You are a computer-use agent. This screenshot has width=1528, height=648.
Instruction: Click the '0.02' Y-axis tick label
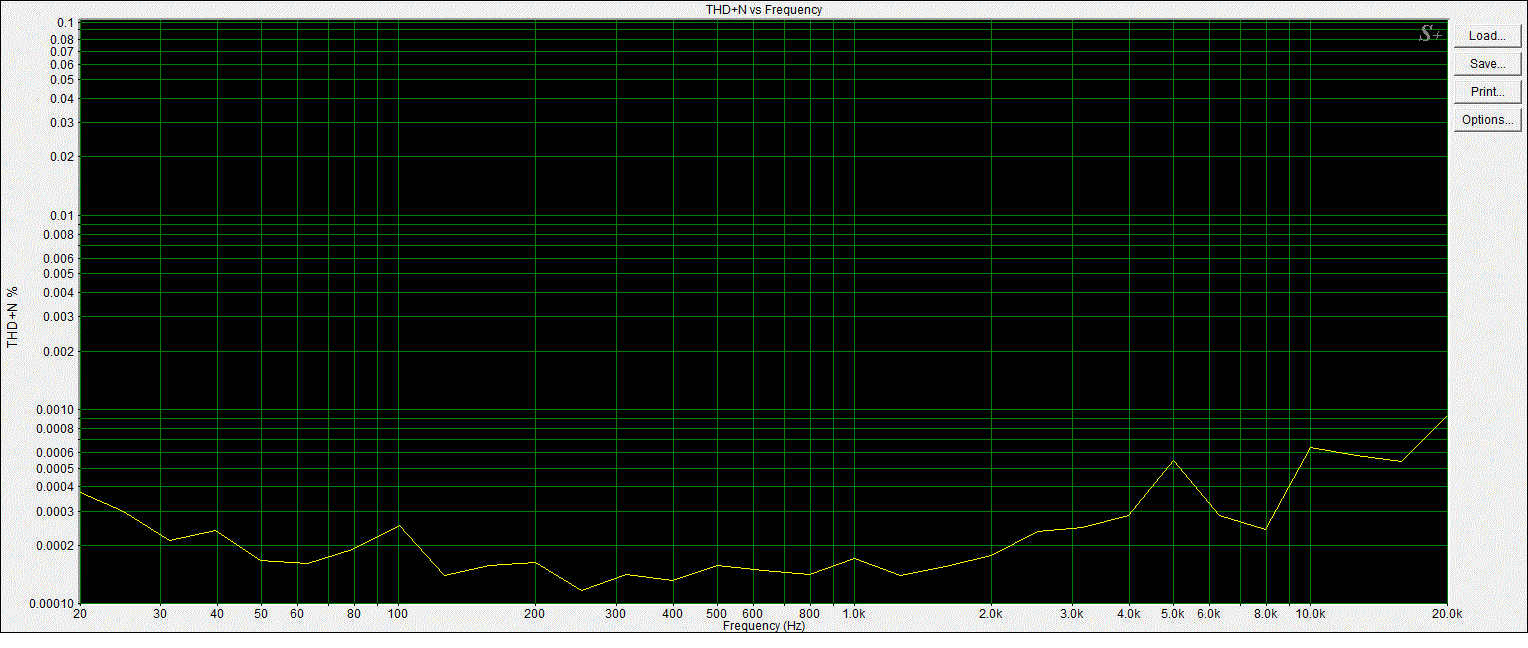pyautogui.click(x=64, y=157)
